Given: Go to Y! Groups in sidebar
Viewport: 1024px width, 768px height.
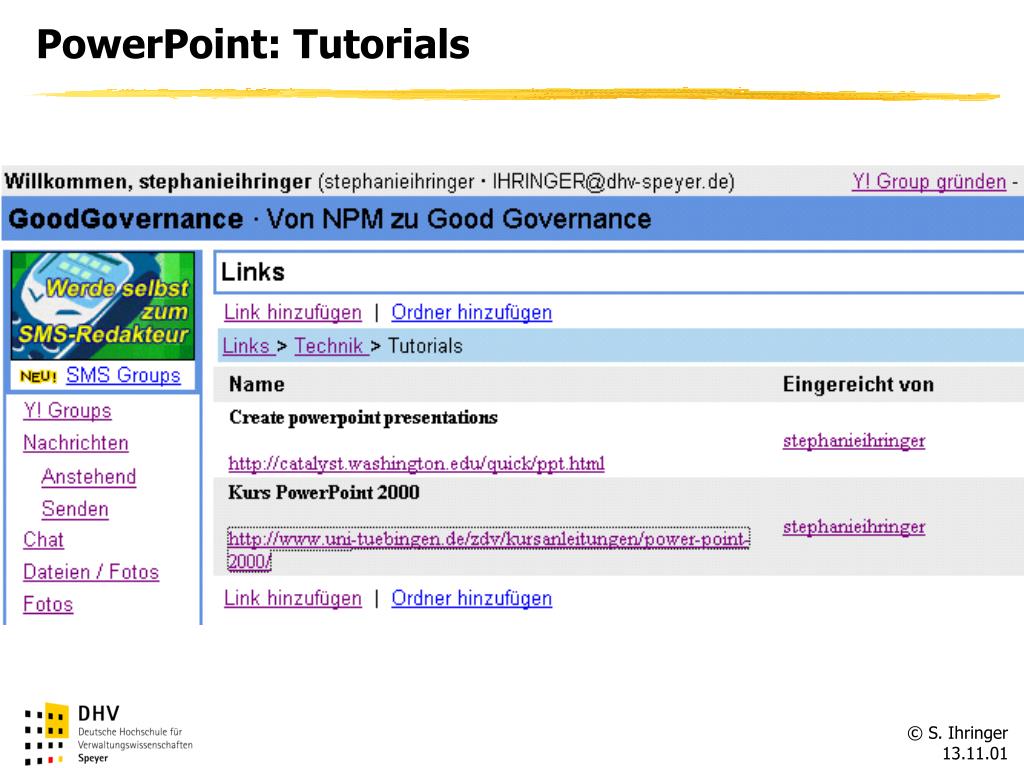Looking at the screenshot, I should (67, 411).
